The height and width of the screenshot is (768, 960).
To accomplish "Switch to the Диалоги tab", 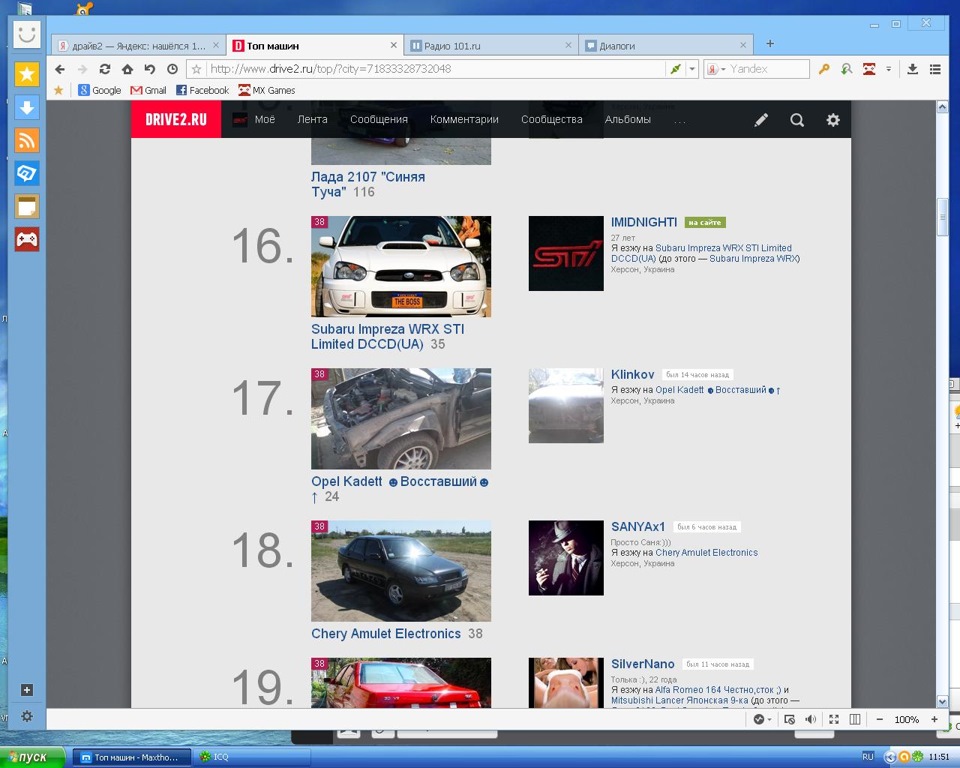I will pyautogui.click(x=665, y=46).
